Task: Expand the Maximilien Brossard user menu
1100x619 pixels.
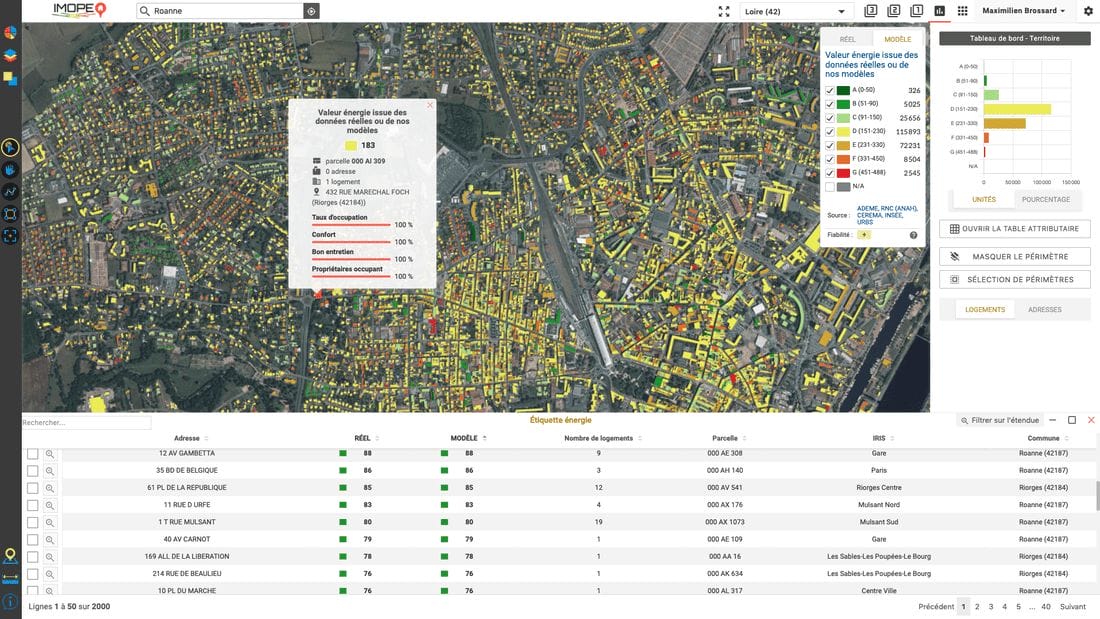Action: coord(1023,11)
